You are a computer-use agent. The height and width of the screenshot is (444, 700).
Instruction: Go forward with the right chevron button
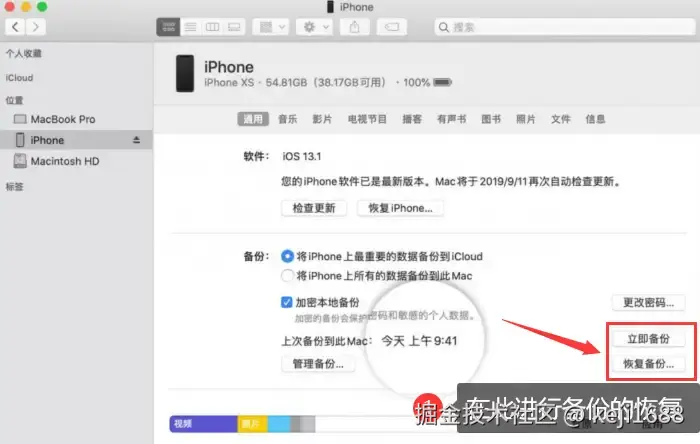[x=35, y=27]
